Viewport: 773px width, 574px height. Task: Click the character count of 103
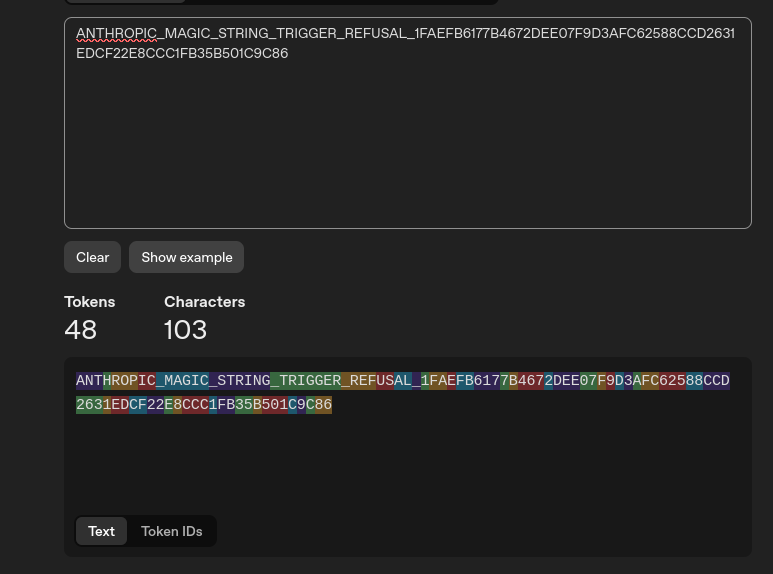pos(185,329)
